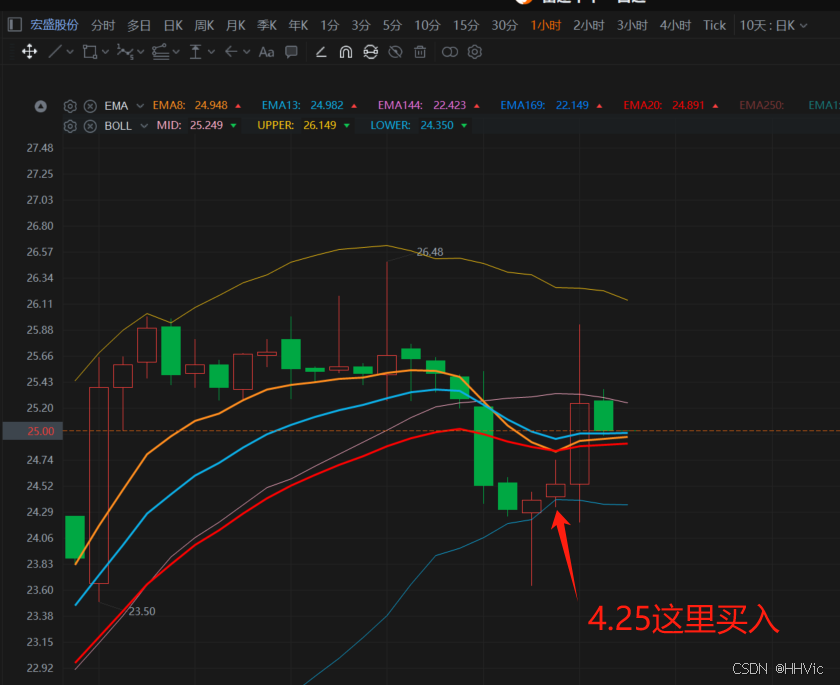Image resolution: width=840 pixels, height=685 pixels.
Task: Remove the EMA indicator with its X icon
Action: click(x=91, y=106)
